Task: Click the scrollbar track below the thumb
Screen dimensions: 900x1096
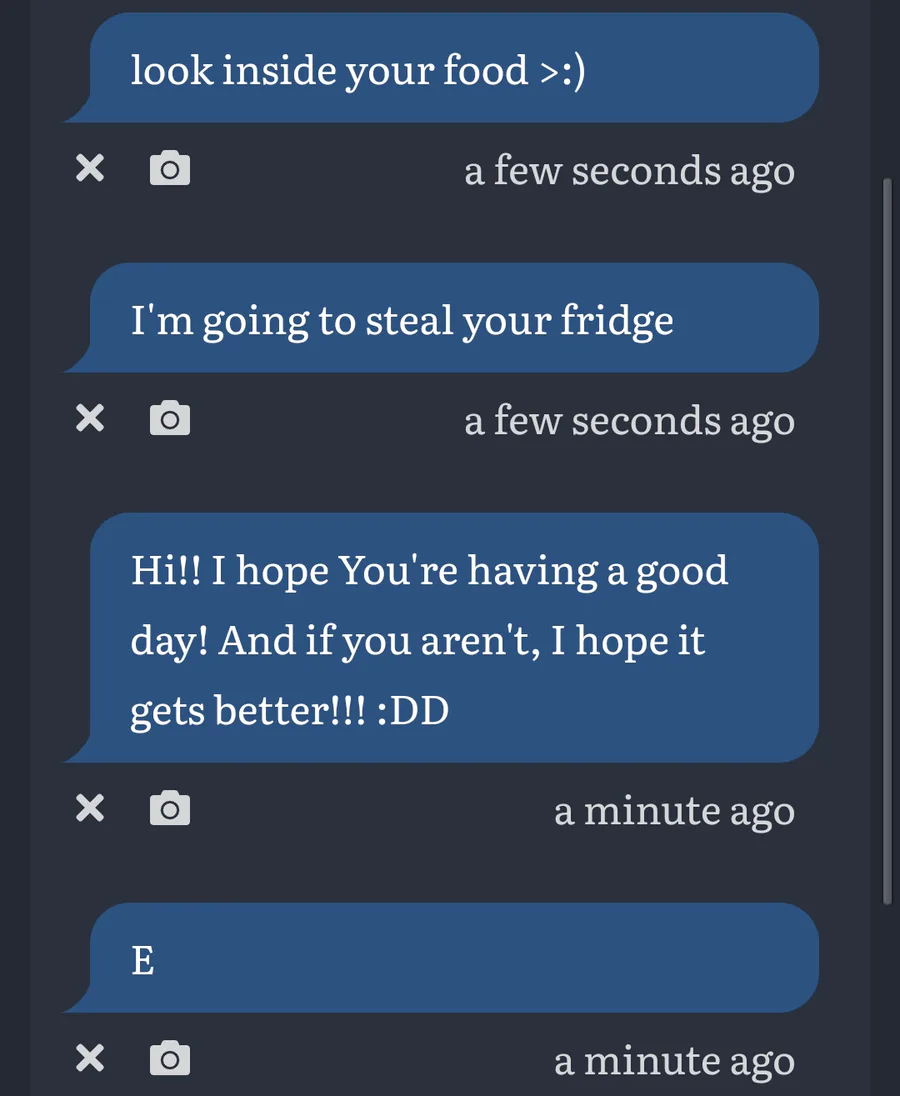Action: pos(887,1000)
